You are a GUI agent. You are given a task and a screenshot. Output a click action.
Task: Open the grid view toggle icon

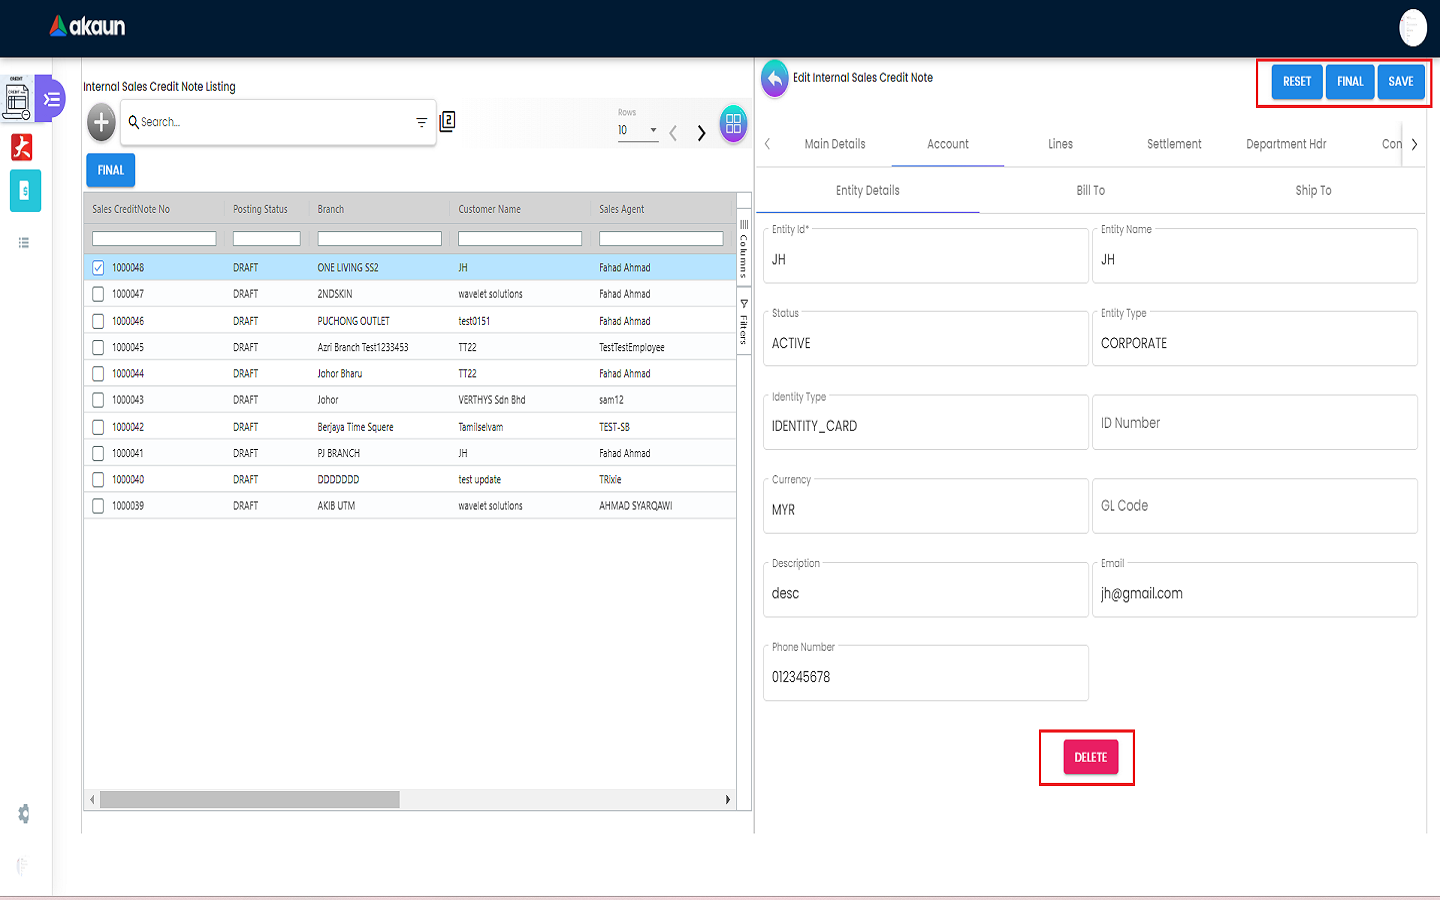coord(733,124)
